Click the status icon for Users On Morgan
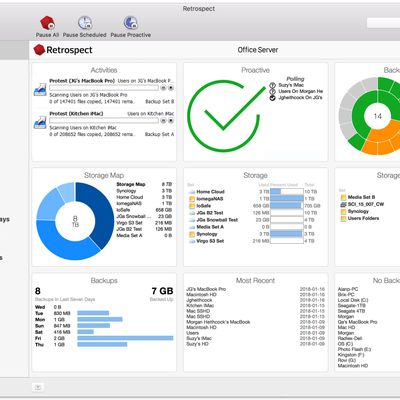Screen dimensions: 400x400 [x=272, y=91]
